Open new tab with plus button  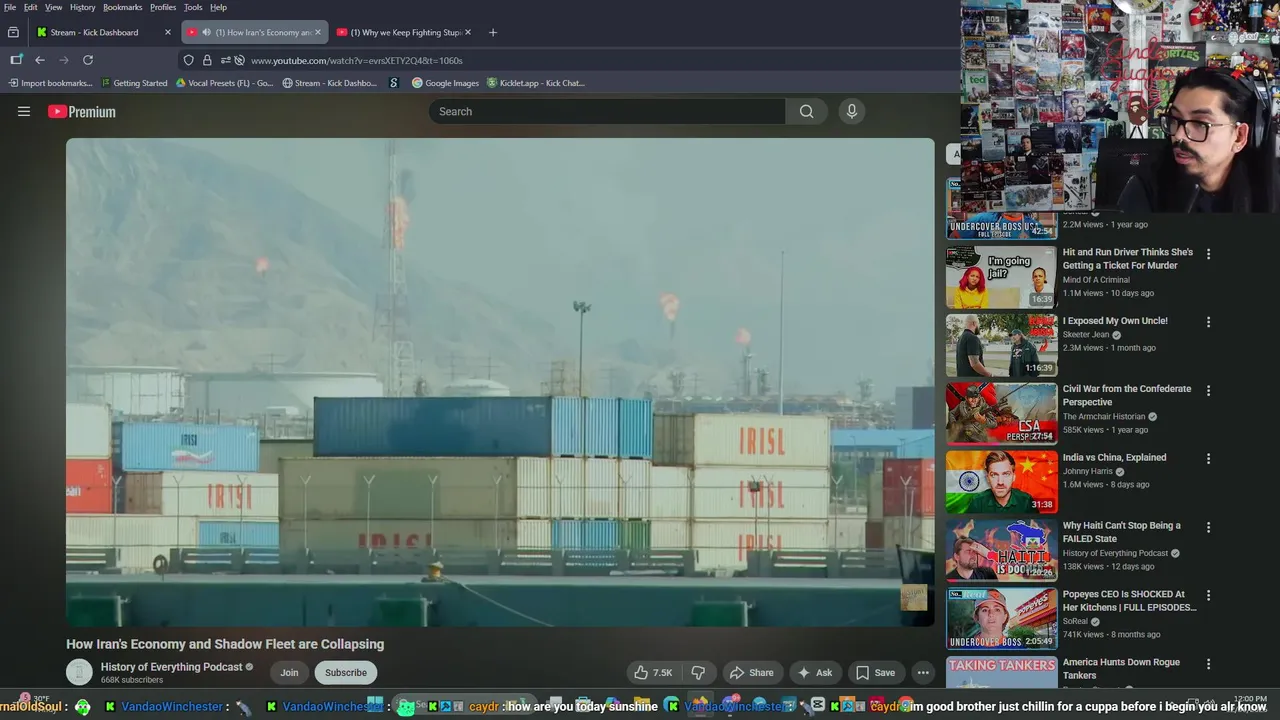(492, 32)
